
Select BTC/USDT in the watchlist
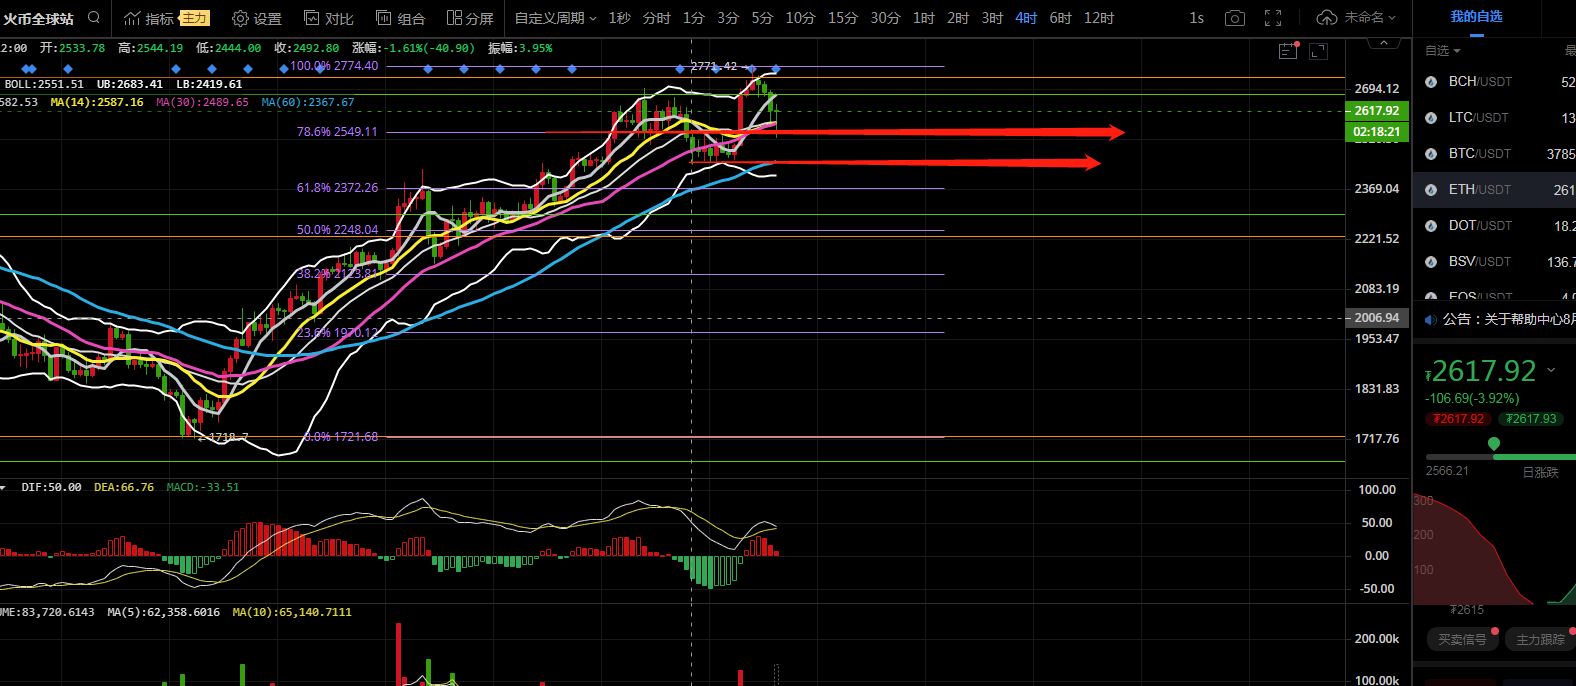[1479, 153]
